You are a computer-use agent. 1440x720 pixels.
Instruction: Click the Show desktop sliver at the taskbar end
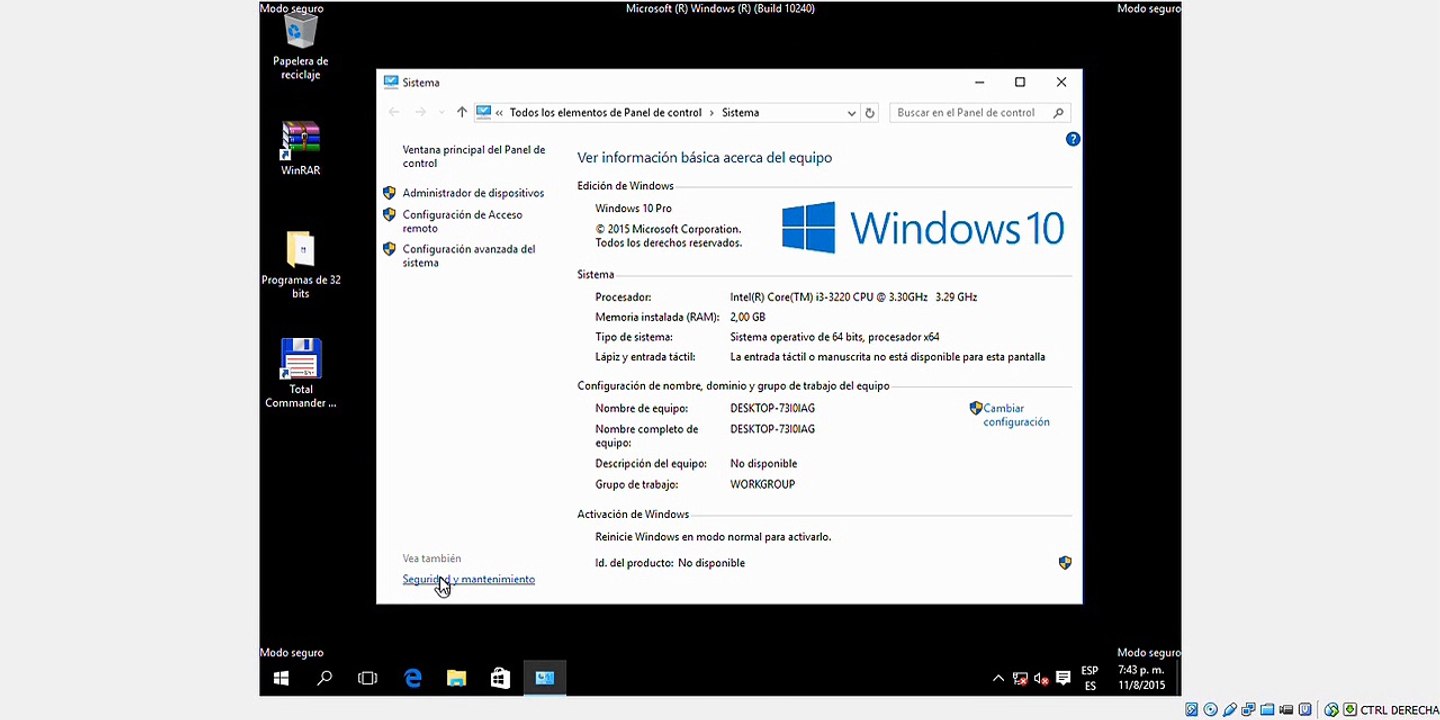pos(1178,678)
